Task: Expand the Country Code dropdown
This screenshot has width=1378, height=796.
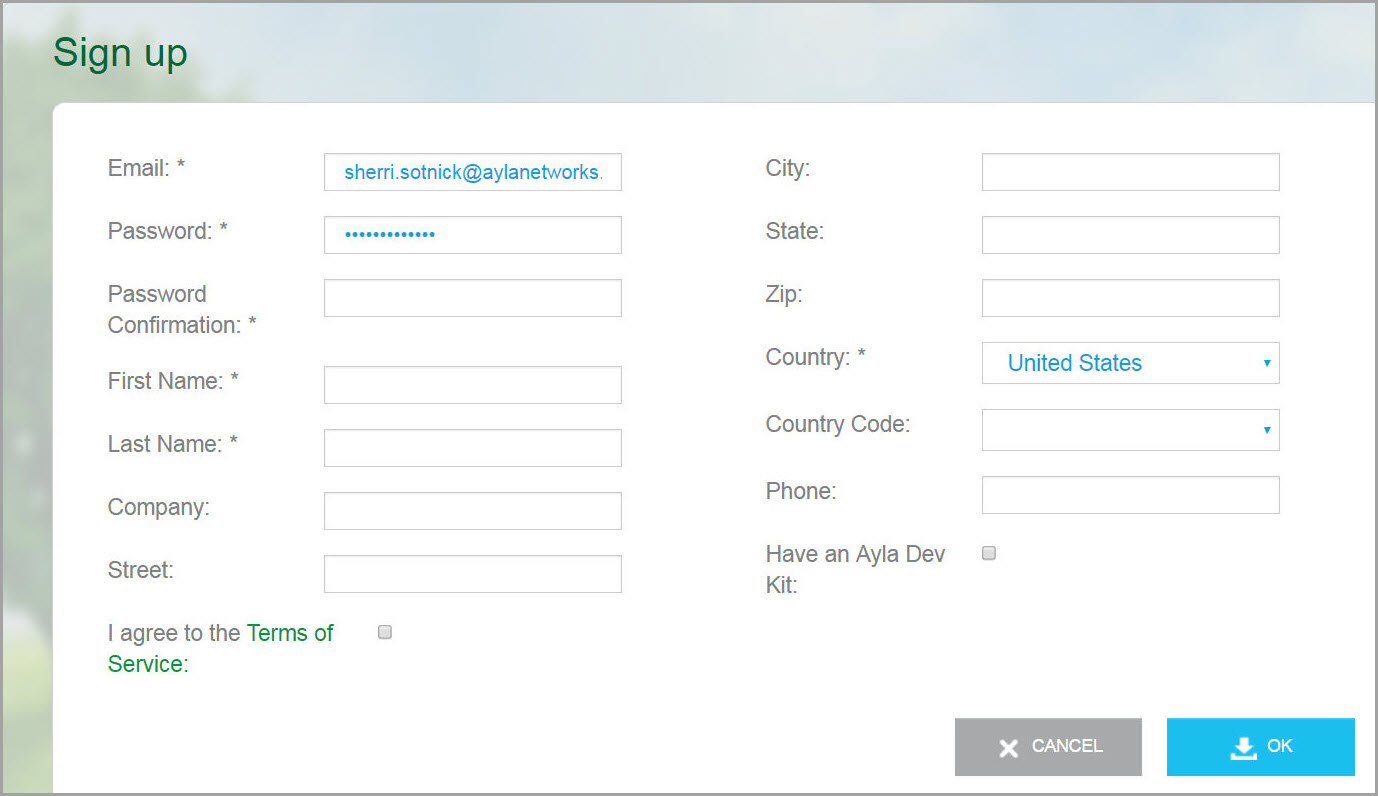Action: (1130, 430)
